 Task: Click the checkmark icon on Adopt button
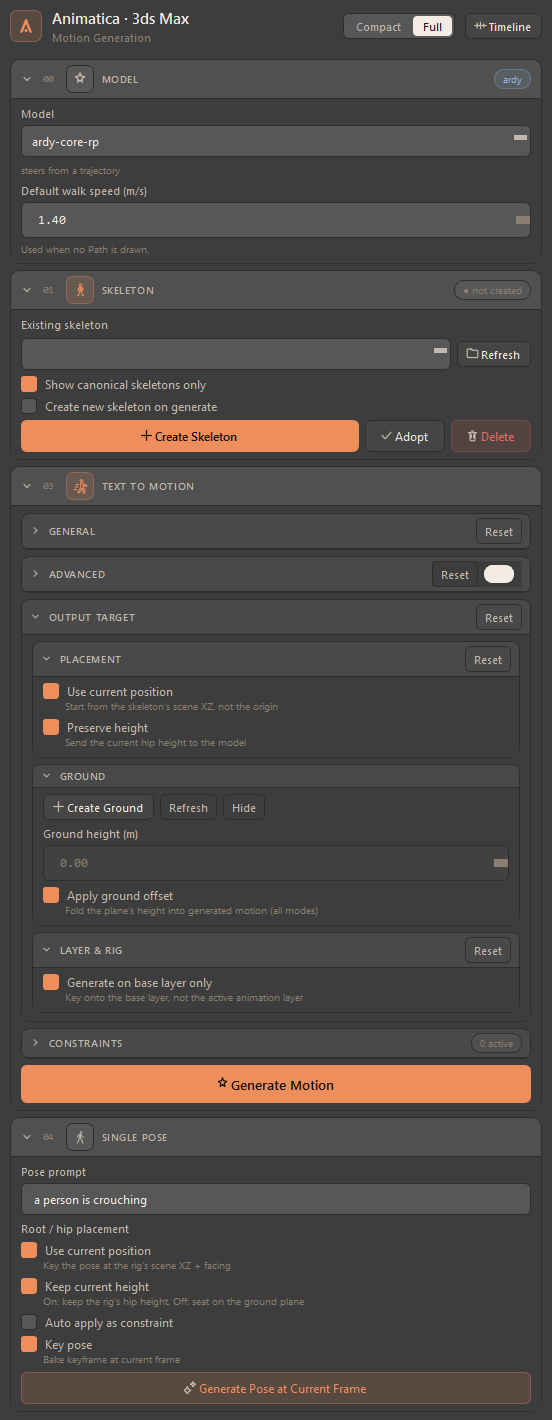click(x=386, y=436)
